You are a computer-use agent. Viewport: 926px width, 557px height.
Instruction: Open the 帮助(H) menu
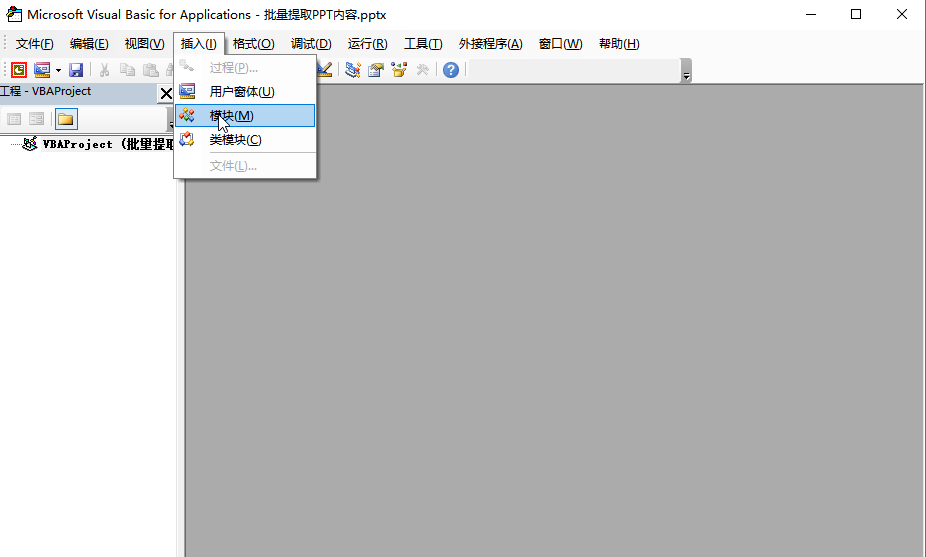click(619, 44)
